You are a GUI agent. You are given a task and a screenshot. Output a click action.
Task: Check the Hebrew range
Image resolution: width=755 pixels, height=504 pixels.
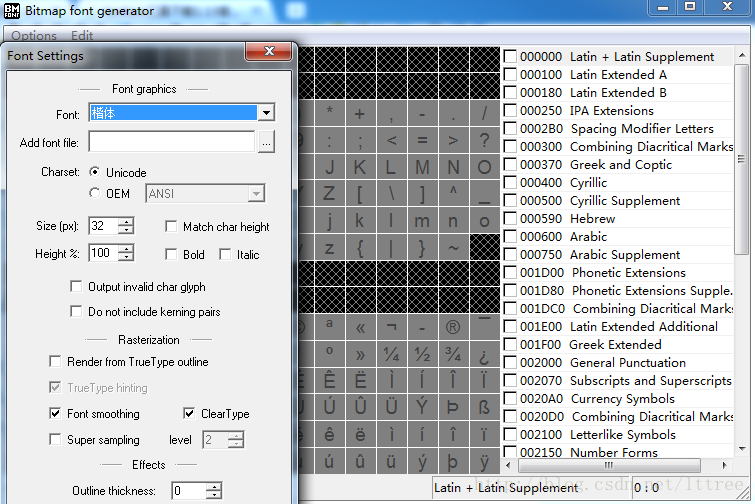(510, 219)
